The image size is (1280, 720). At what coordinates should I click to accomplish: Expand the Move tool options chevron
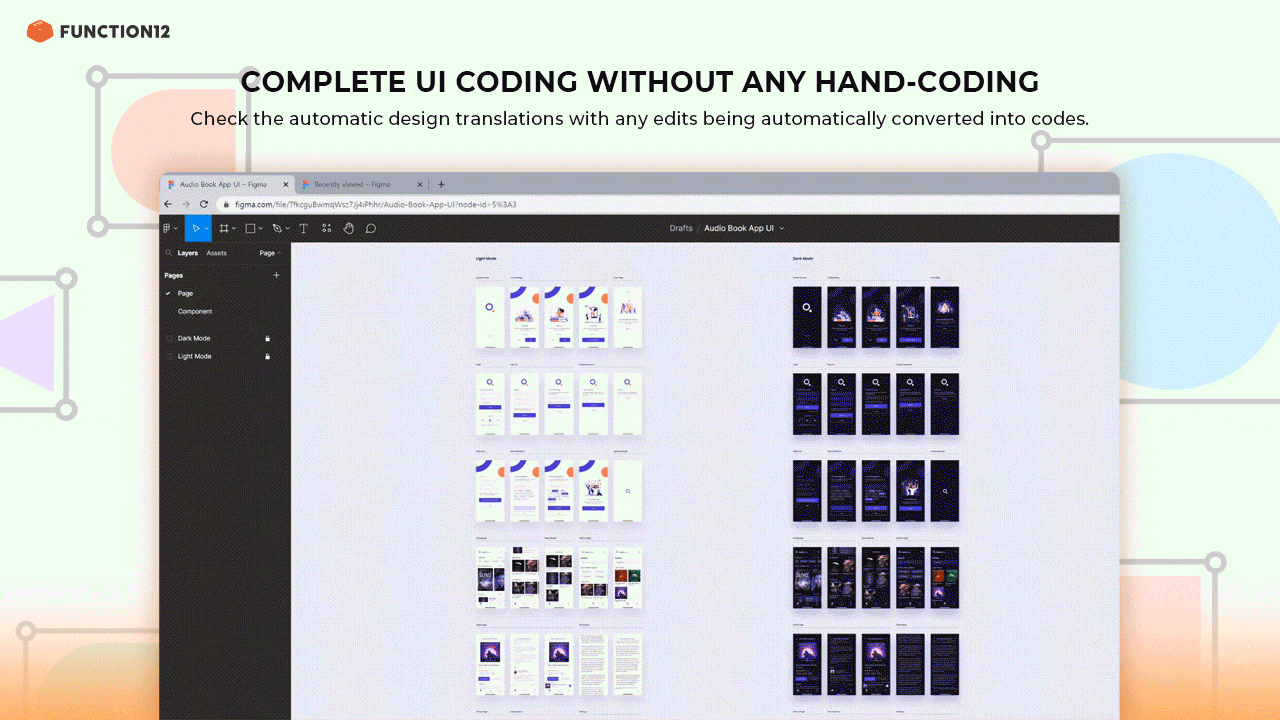click(207, 229)
